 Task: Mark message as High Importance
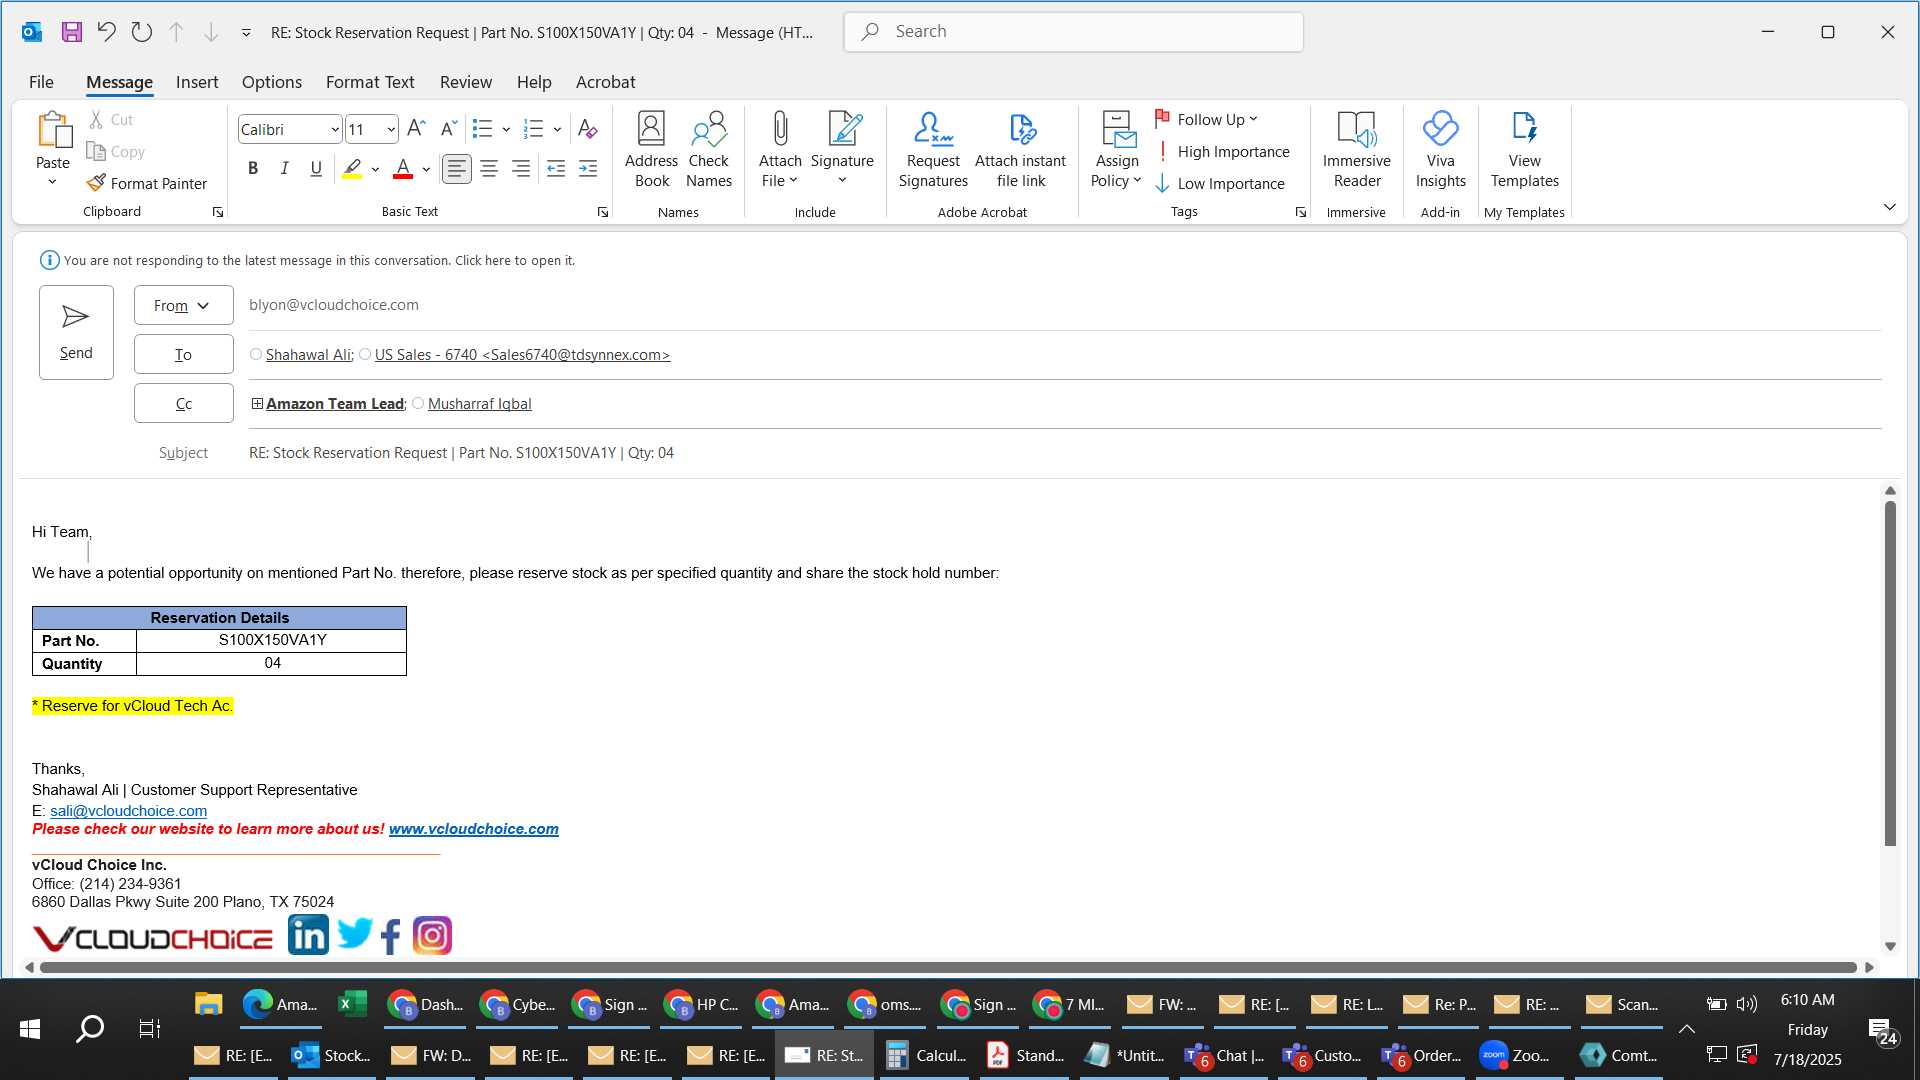(x=1222, y=151)
